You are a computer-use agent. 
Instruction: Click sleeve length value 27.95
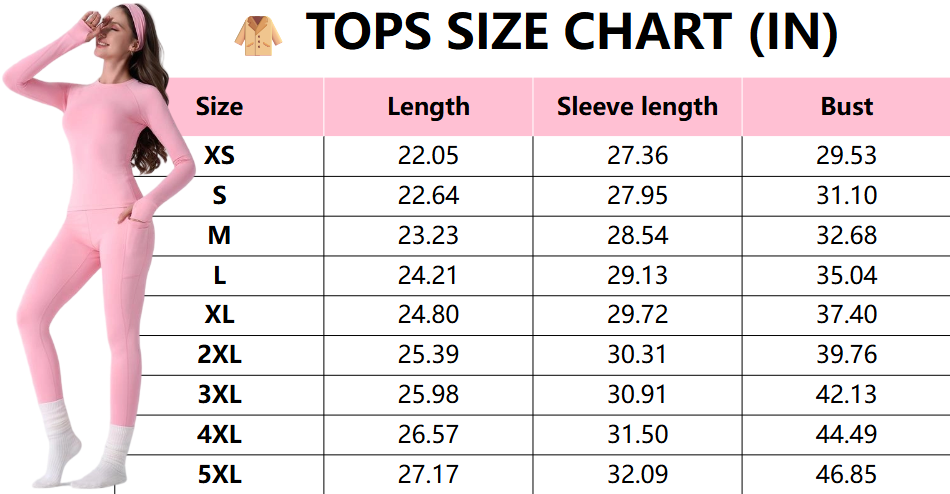(x=637, y=196)
